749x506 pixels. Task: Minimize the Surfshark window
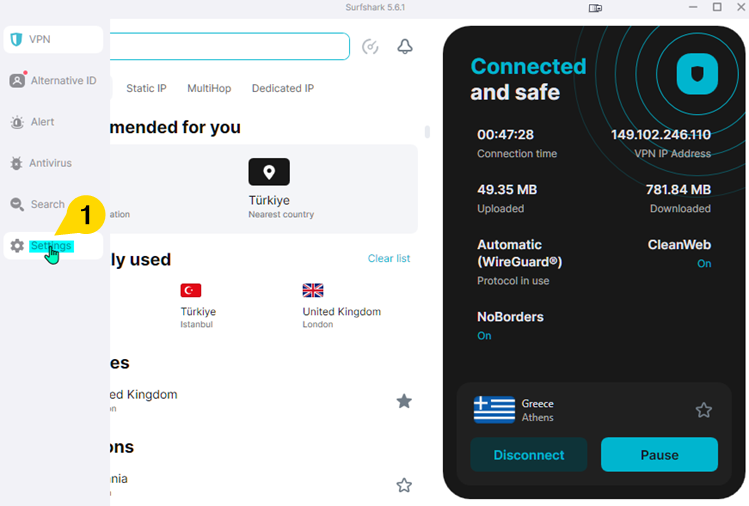693,7
